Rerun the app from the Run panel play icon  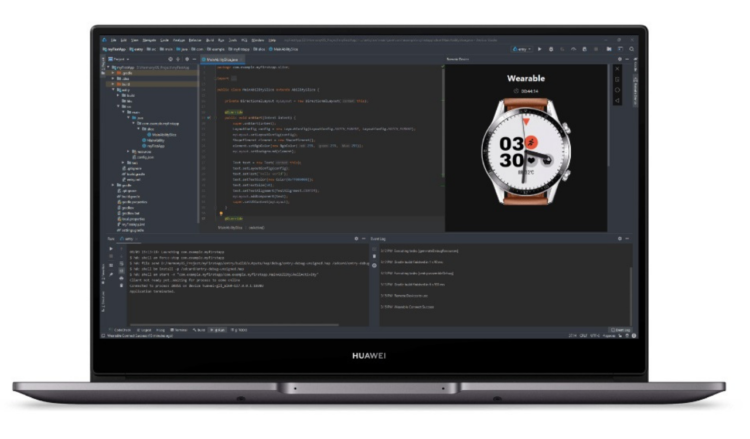[111, 249]
